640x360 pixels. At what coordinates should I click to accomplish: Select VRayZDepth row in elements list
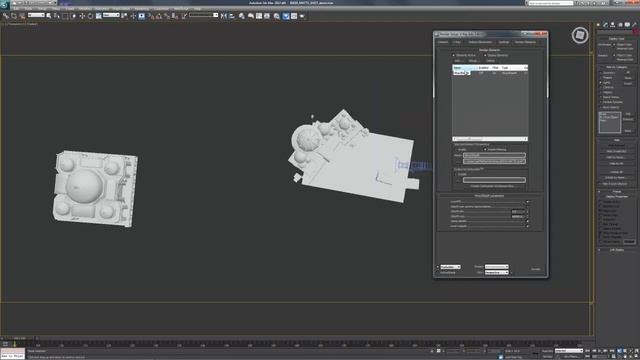click(490, 73)
